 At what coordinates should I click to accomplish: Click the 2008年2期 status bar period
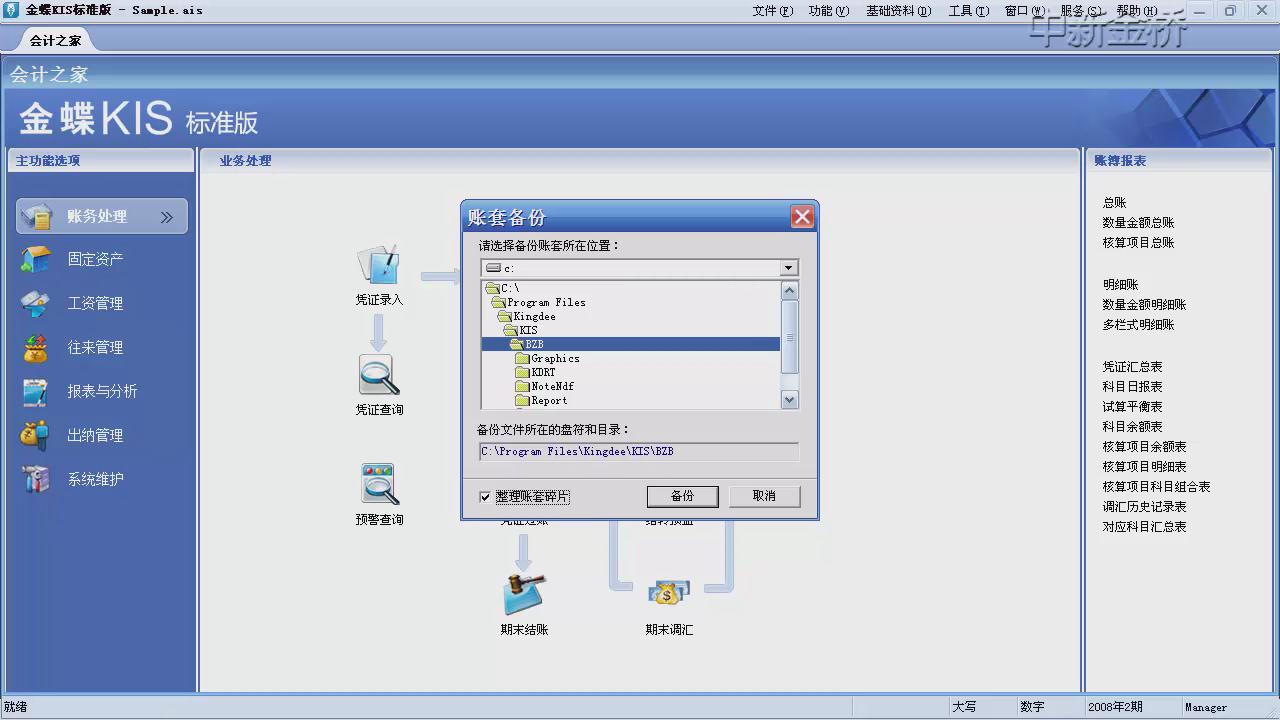[x=1115, y=707]
